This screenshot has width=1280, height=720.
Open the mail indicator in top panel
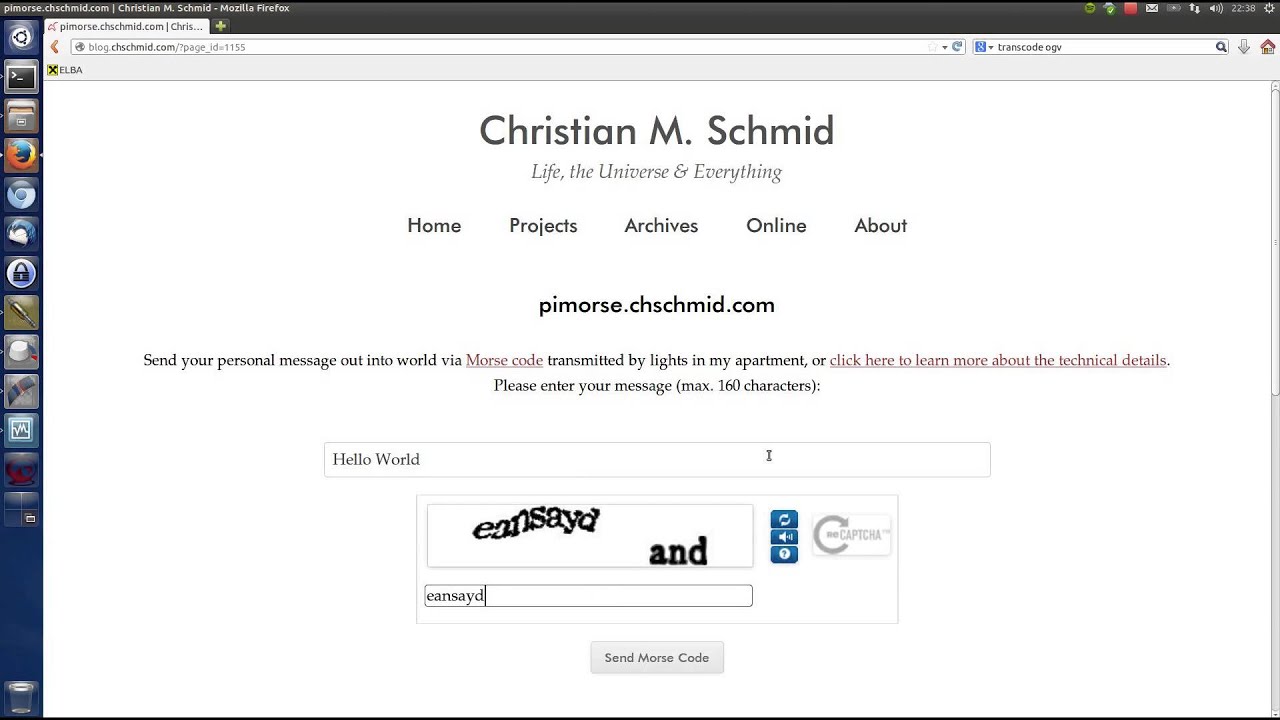(1152, 8)
